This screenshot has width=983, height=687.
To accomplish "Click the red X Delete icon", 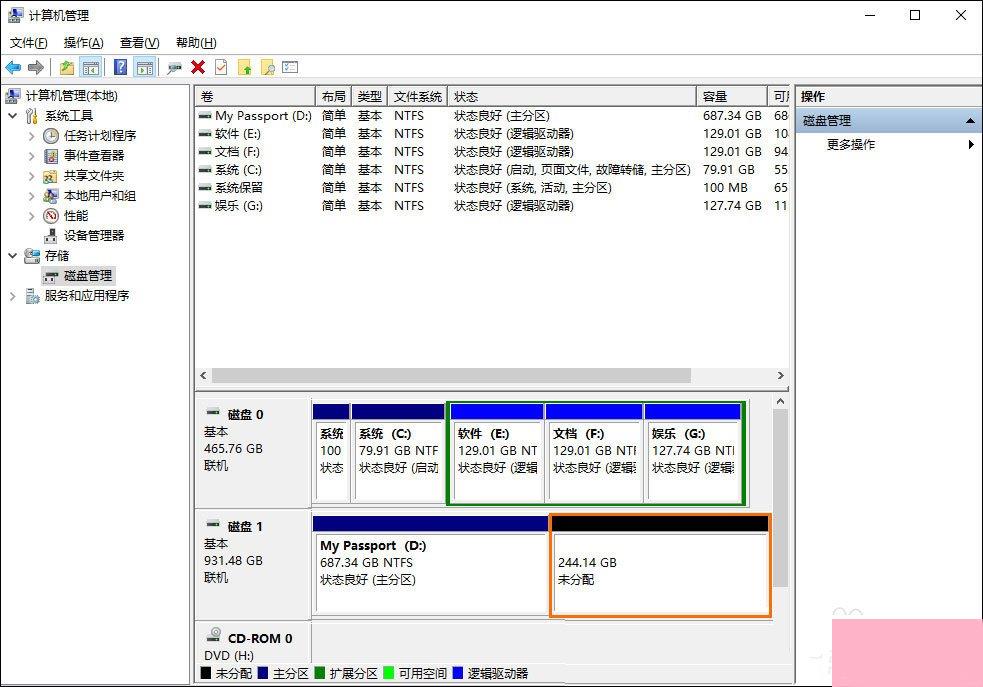I will [x=198, y=67].
